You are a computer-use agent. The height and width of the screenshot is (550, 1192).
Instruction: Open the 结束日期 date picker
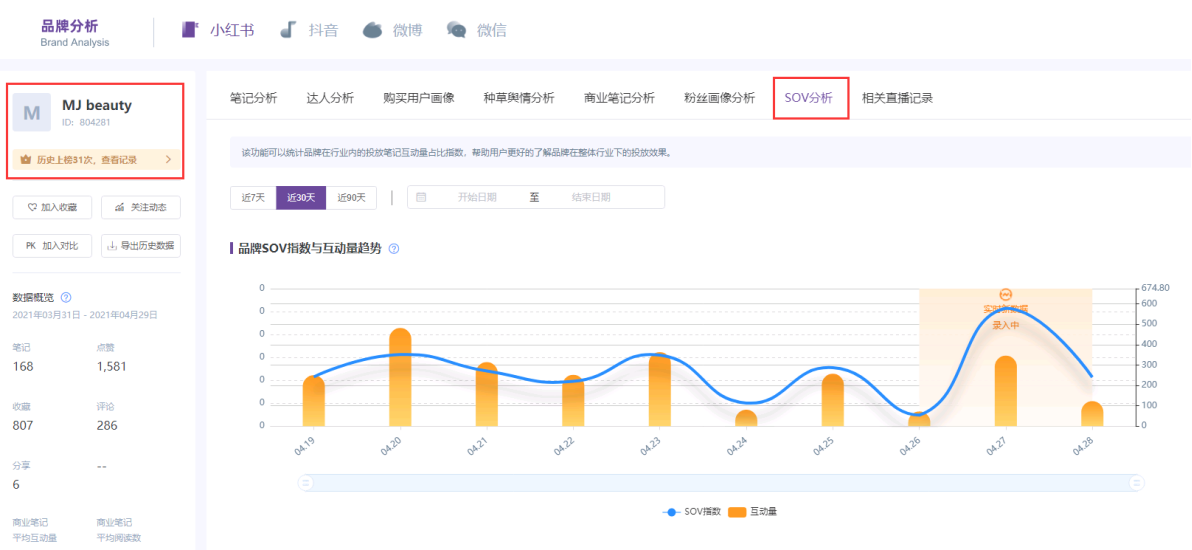[591, 197]
